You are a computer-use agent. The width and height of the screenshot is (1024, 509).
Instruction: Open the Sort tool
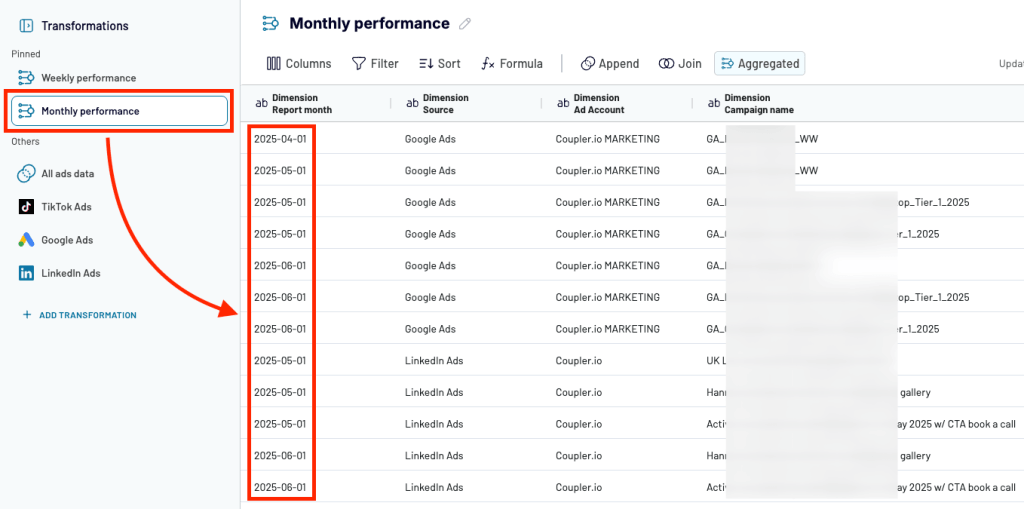coord(440,63)
